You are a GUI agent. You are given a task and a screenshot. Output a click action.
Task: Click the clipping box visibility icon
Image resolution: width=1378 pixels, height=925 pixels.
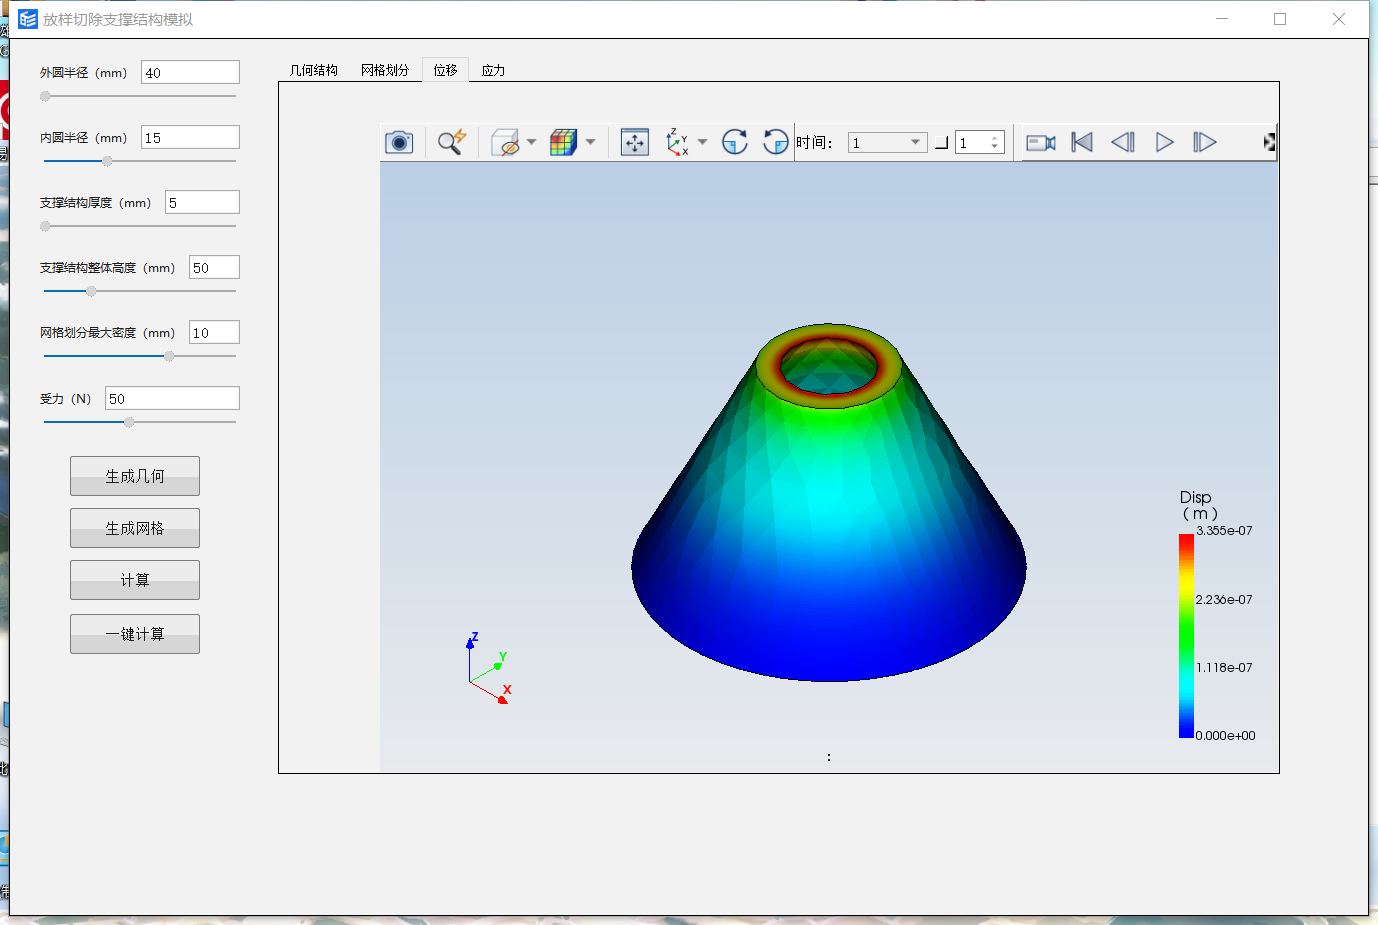click(x=506, y=142)
